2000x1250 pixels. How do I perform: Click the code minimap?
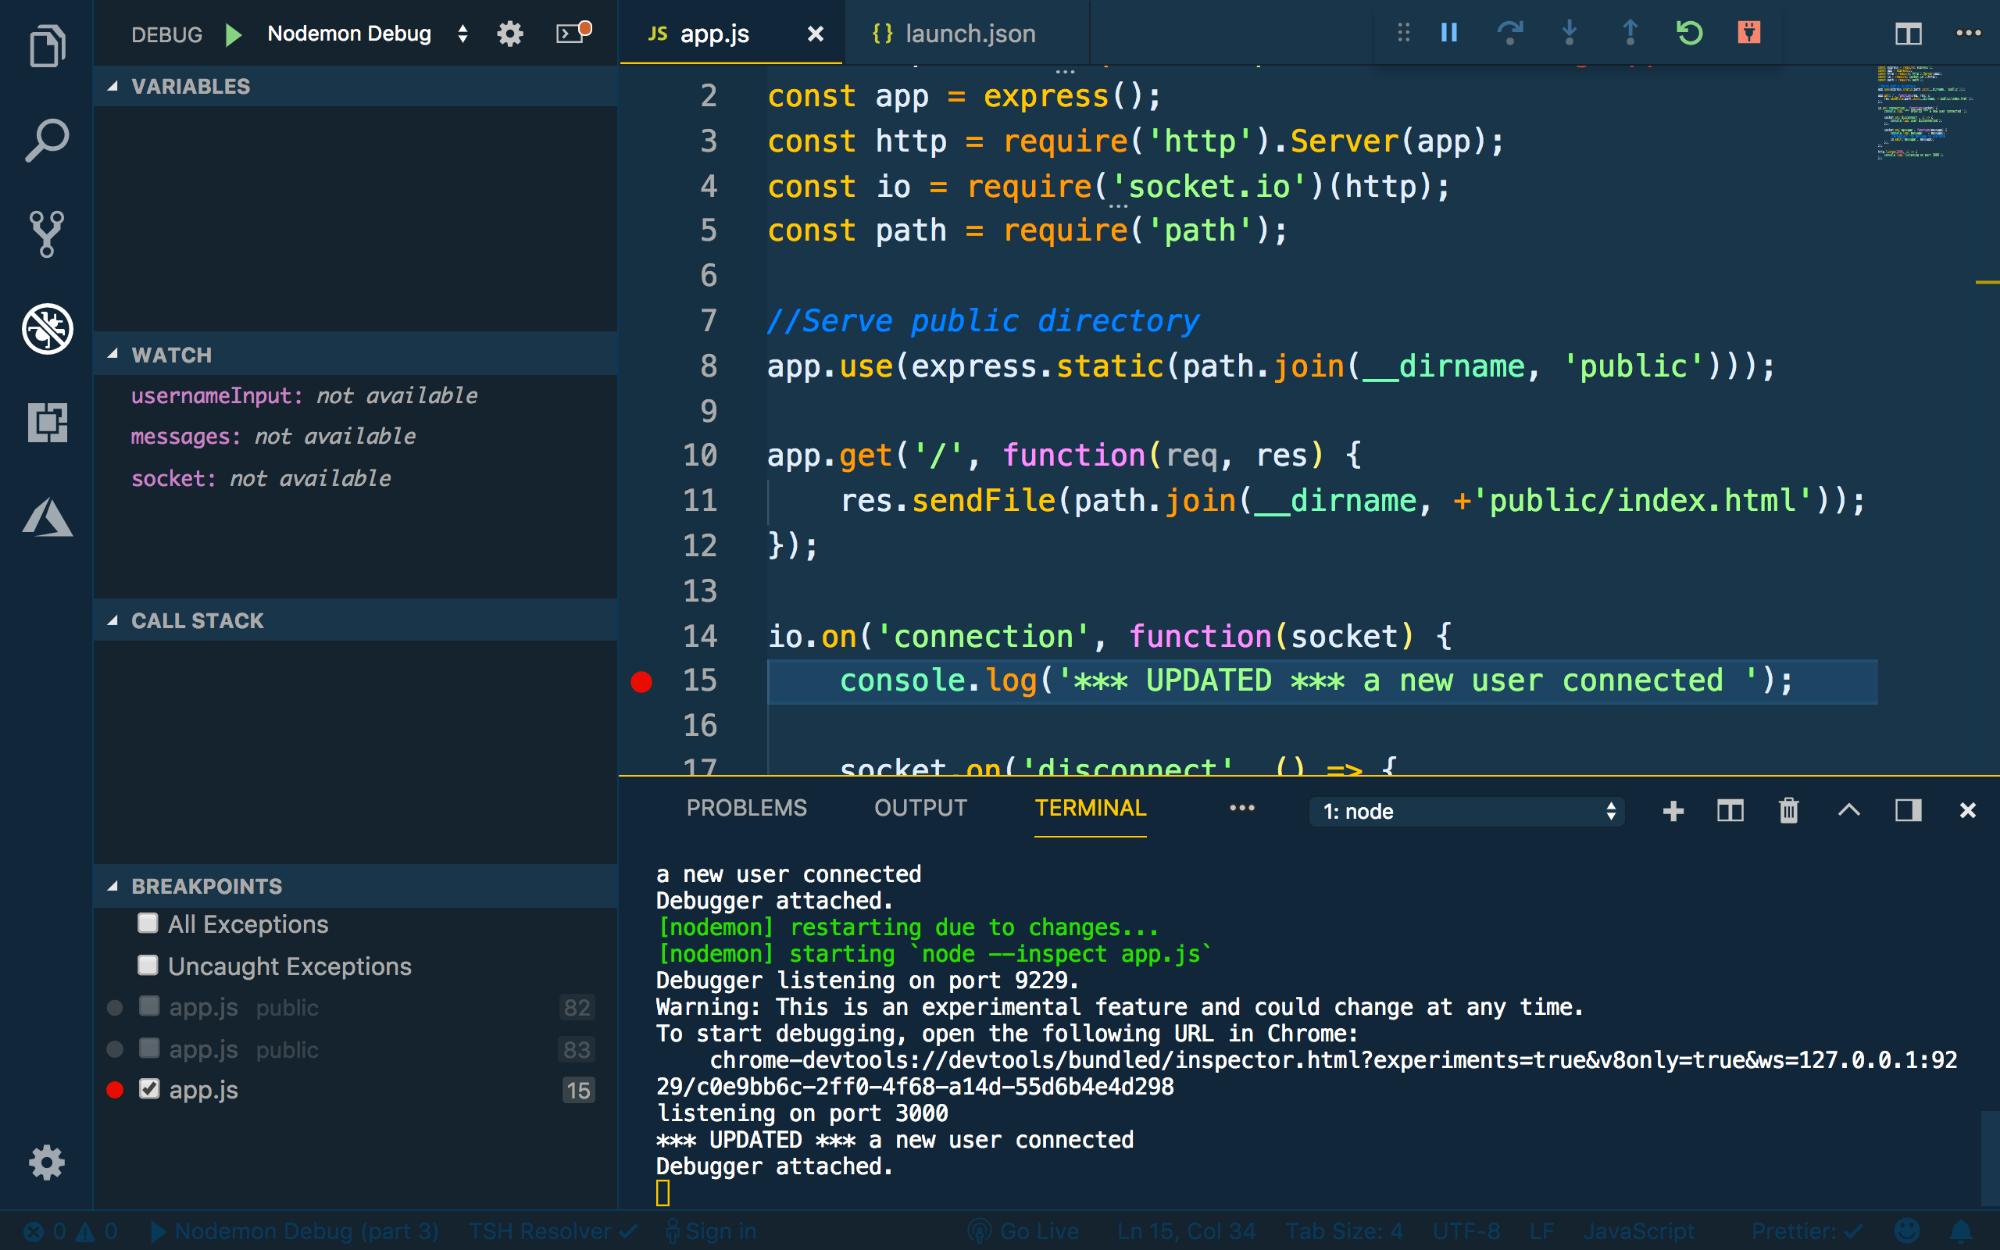coord(1925,112)
